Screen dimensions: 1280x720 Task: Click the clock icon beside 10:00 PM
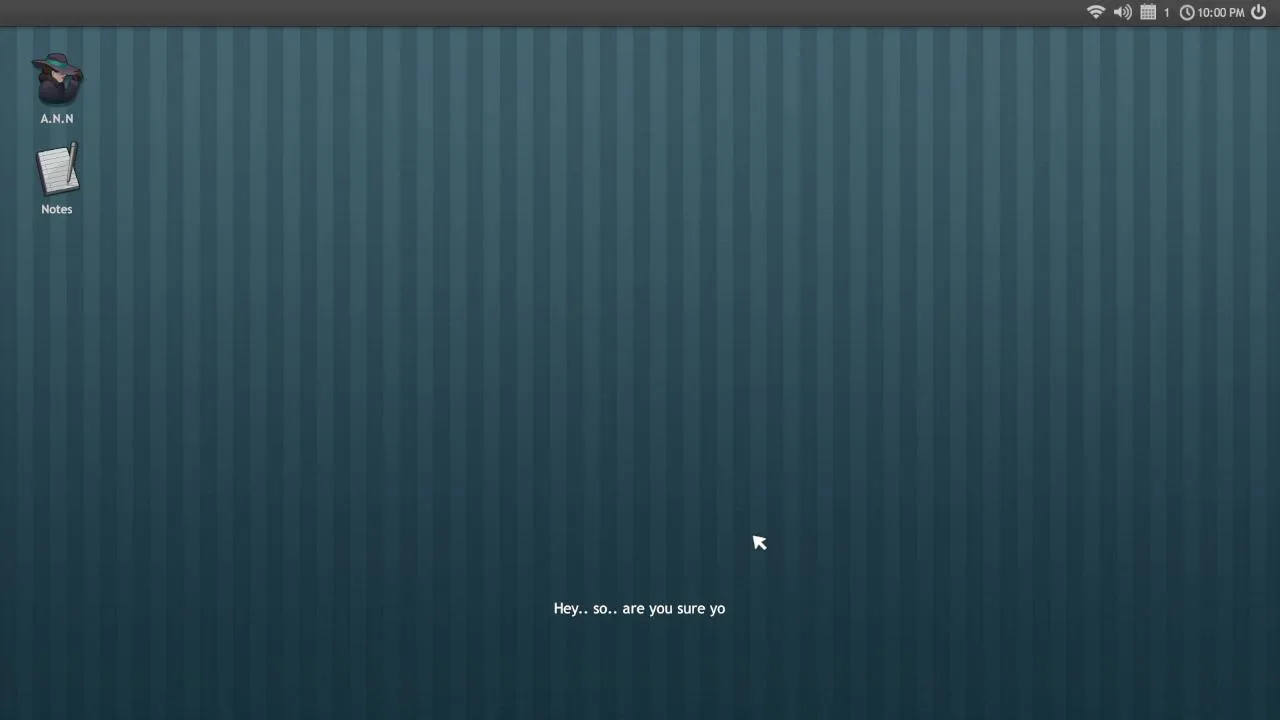coord(1187,13)
